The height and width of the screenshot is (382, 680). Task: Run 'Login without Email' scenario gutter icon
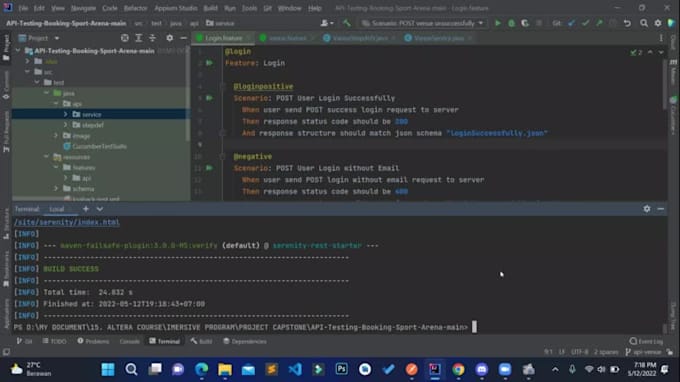[209, 168]
